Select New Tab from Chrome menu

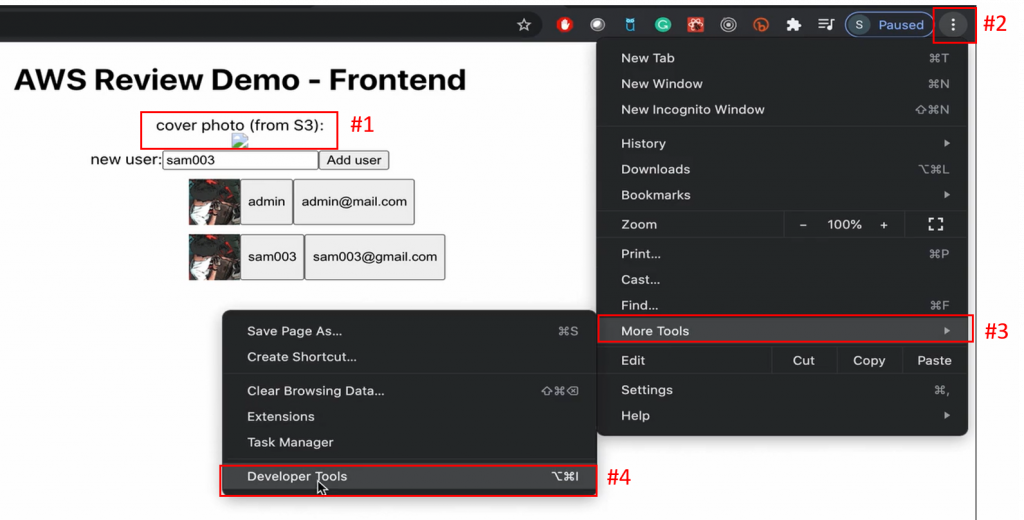pyautogui.click(x=782, y=58)
